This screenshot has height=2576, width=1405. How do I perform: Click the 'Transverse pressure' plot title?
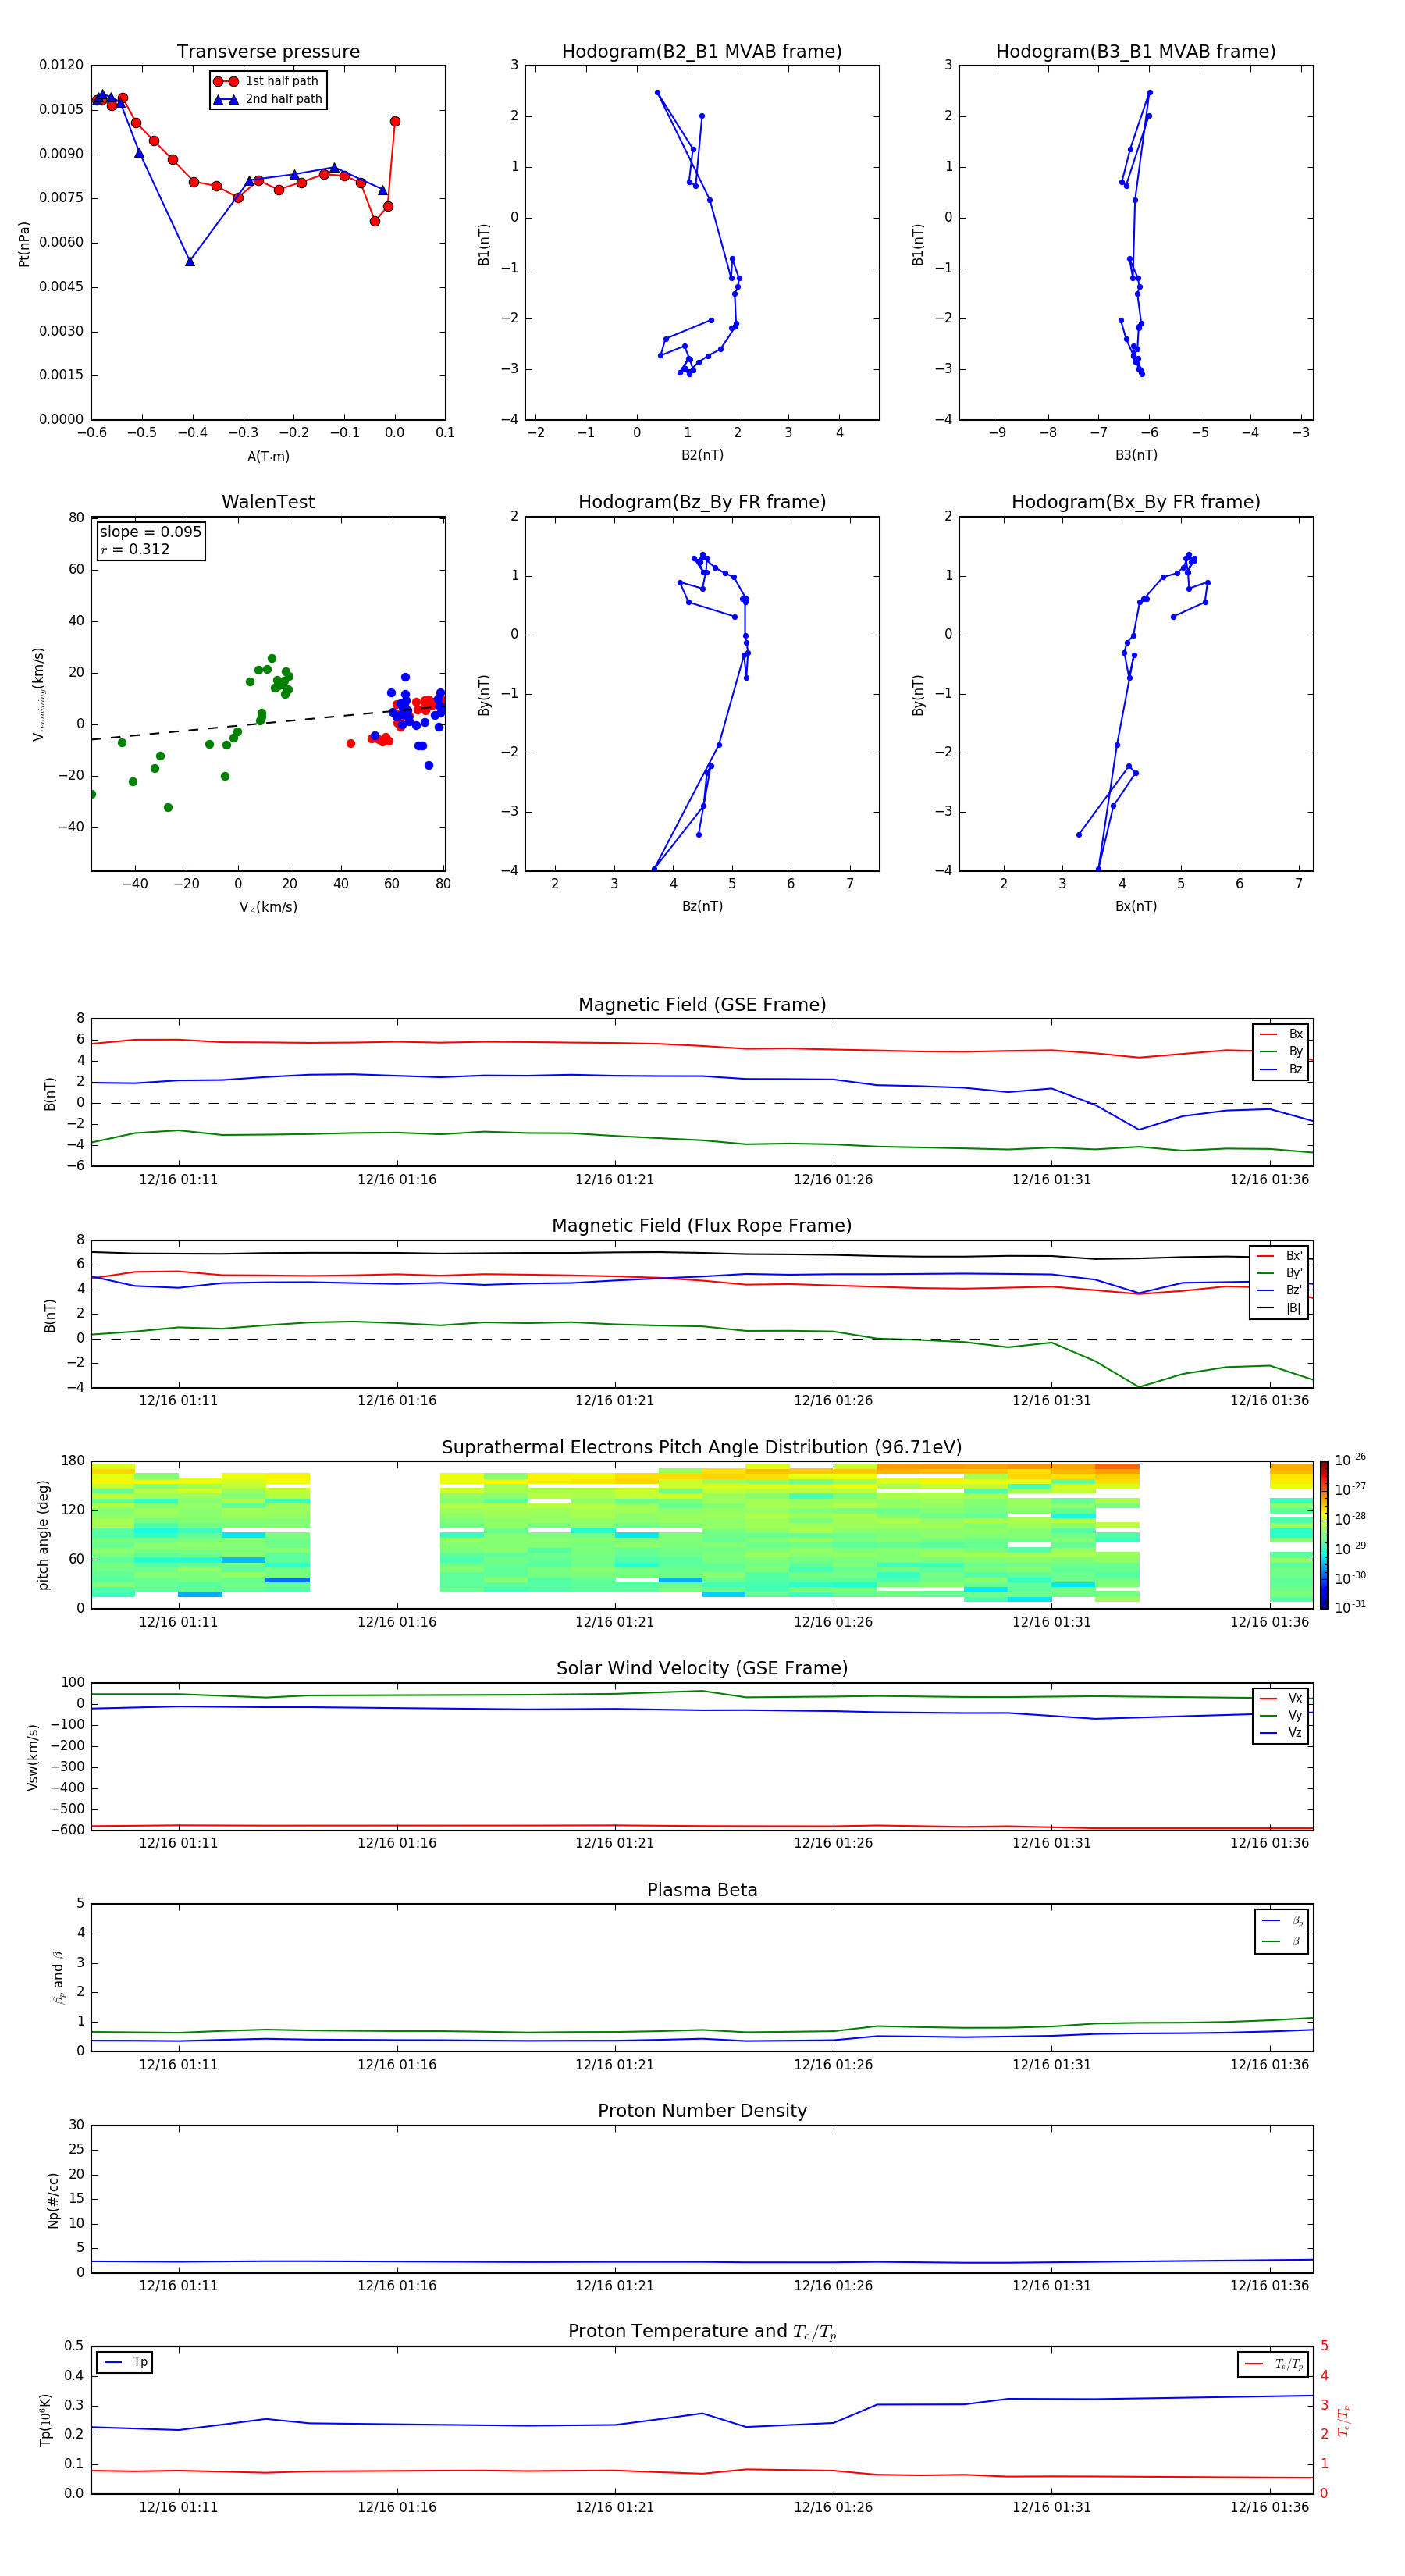268,52
